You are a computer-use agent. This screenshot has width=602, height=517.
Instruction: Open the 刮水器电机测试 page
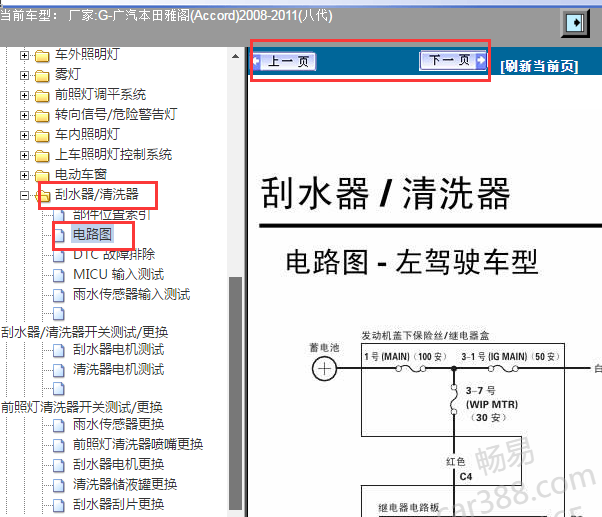point(119,349)
